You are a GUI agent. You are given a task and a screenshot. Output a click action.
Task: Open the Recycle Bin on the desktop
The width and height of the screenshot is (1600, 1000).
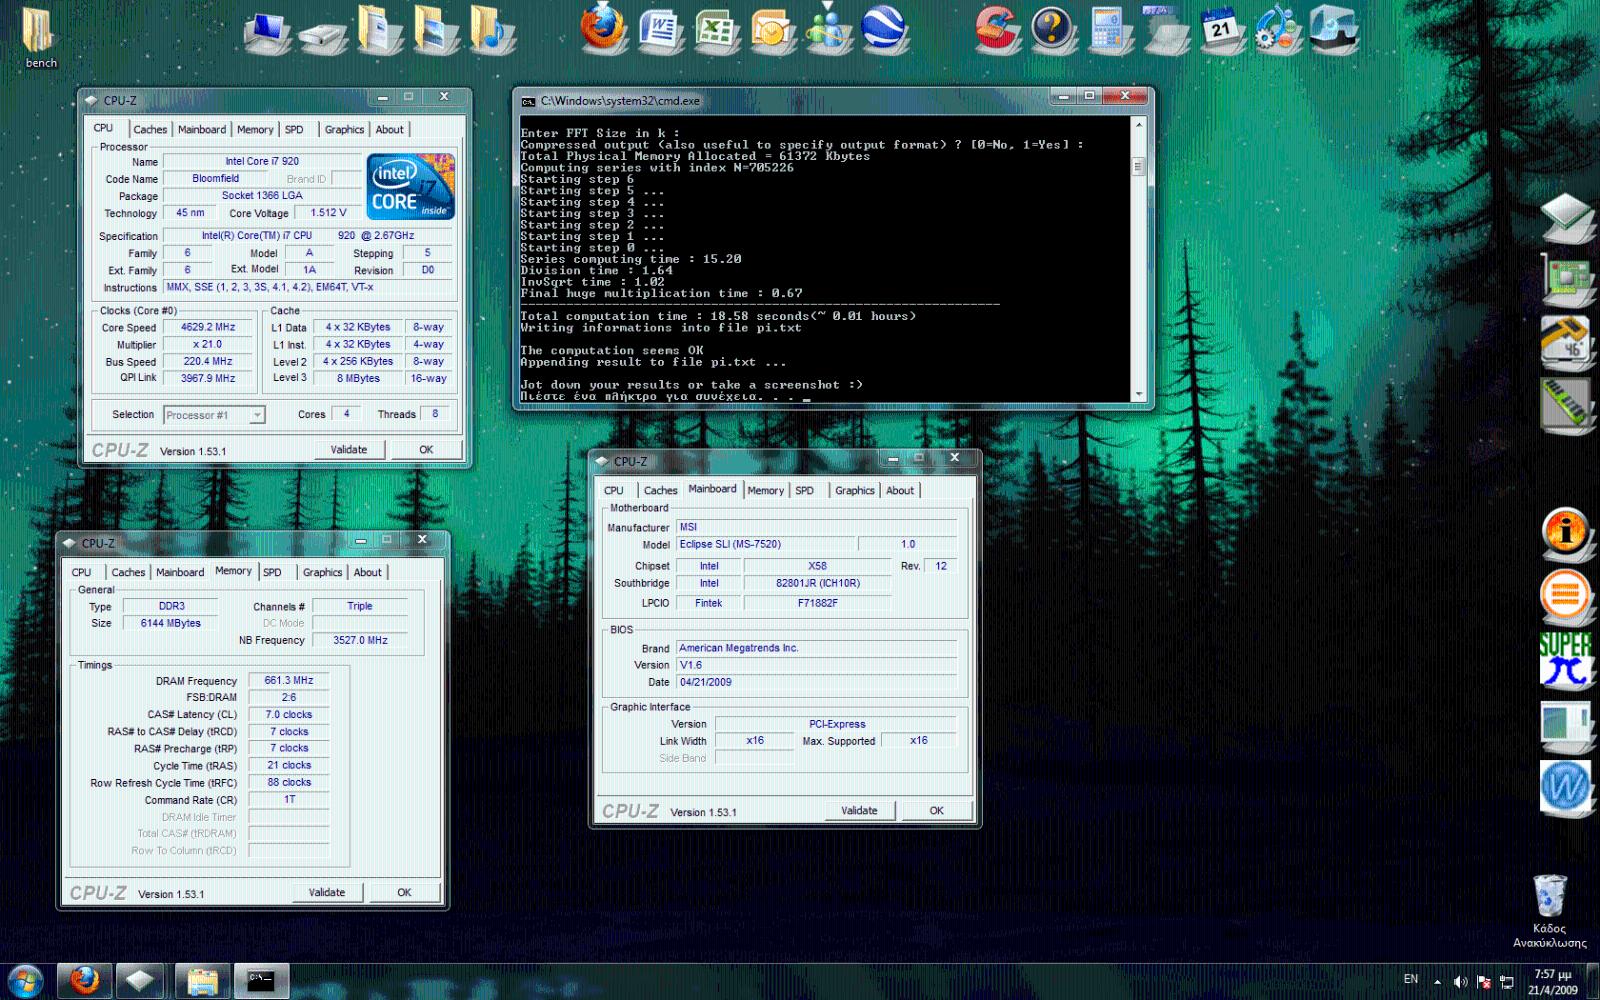point(1549,910)
